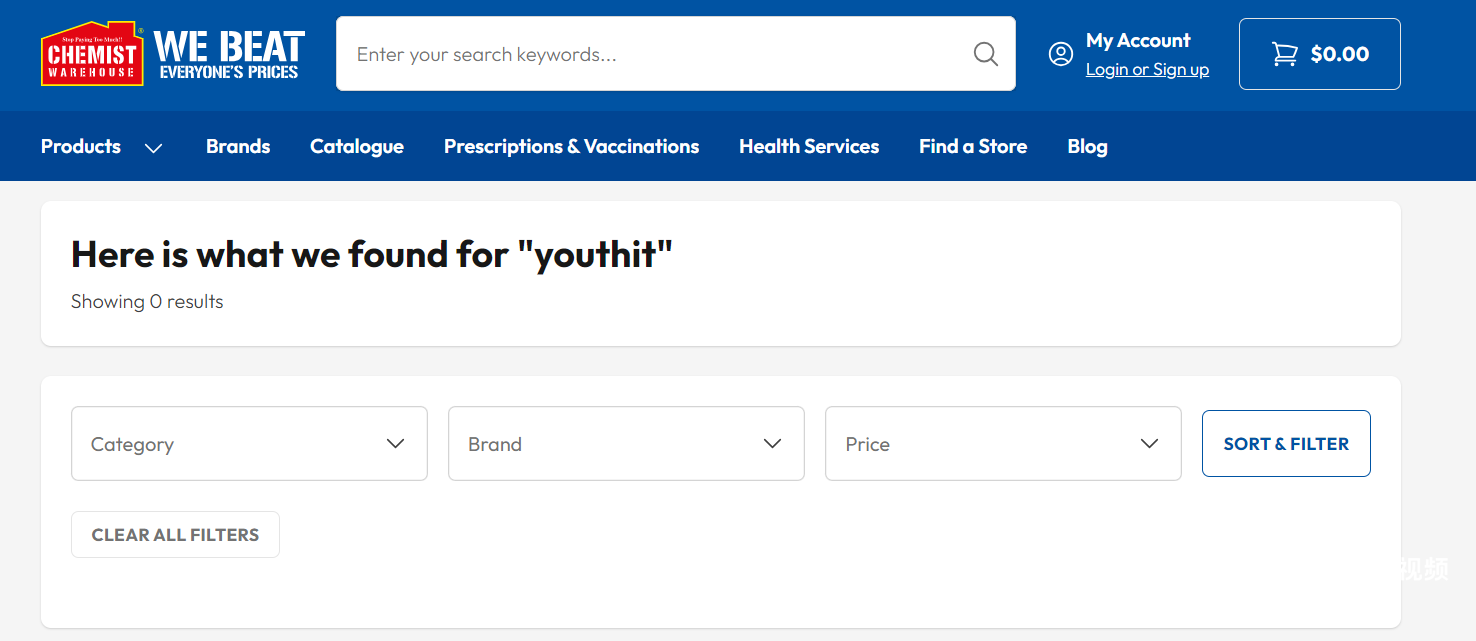Image resolution: width=1476 pixels, height=641 pixels.
Task: Expand the Category filter dropdown
Action: 249,443
